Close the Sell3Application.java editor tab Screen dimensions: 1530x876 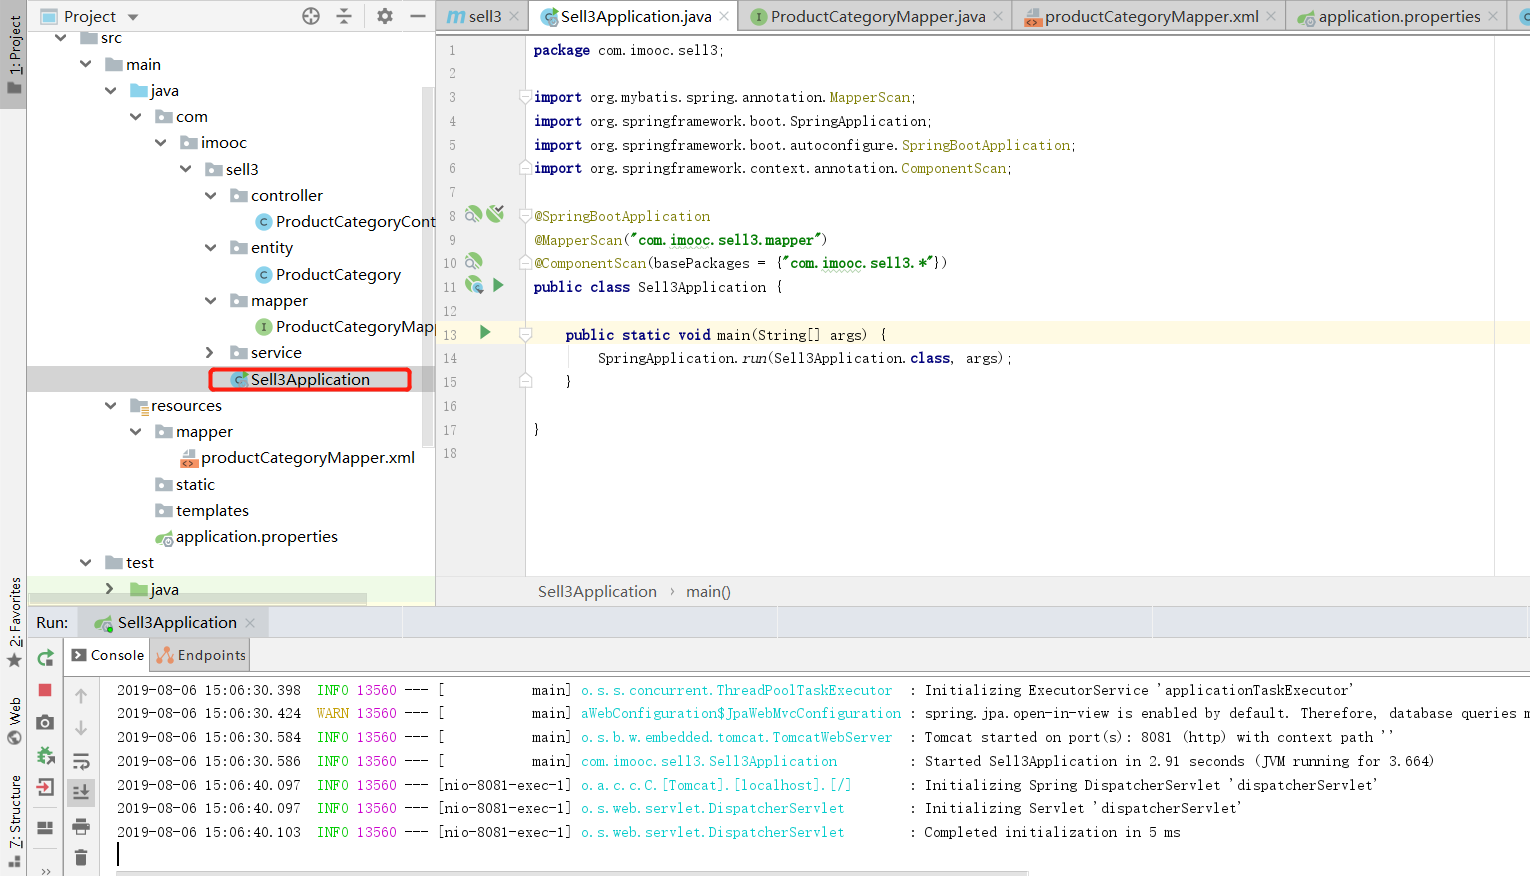coord(726,16)
